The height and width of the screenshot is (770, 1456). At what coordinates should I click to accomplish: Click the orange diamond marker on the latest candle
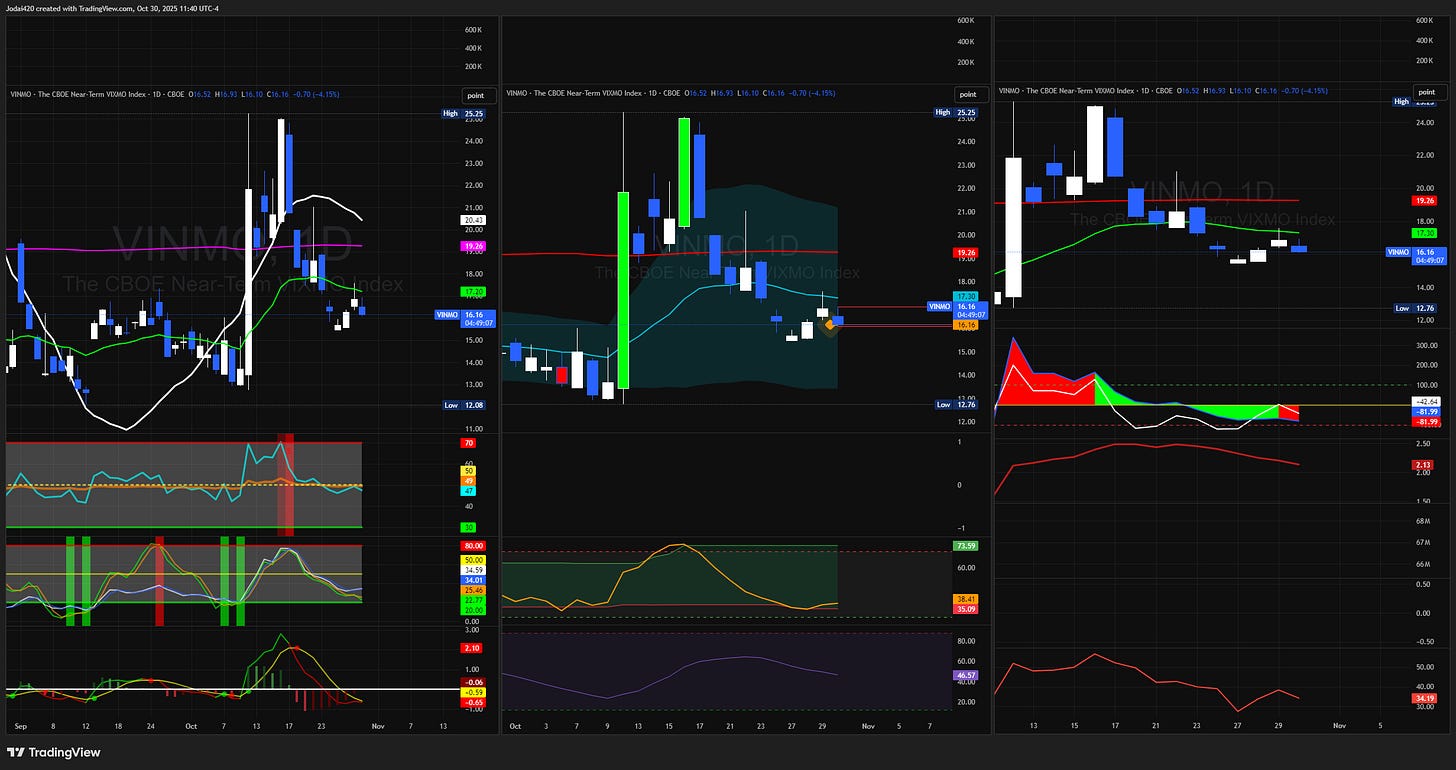pos(830,324)
